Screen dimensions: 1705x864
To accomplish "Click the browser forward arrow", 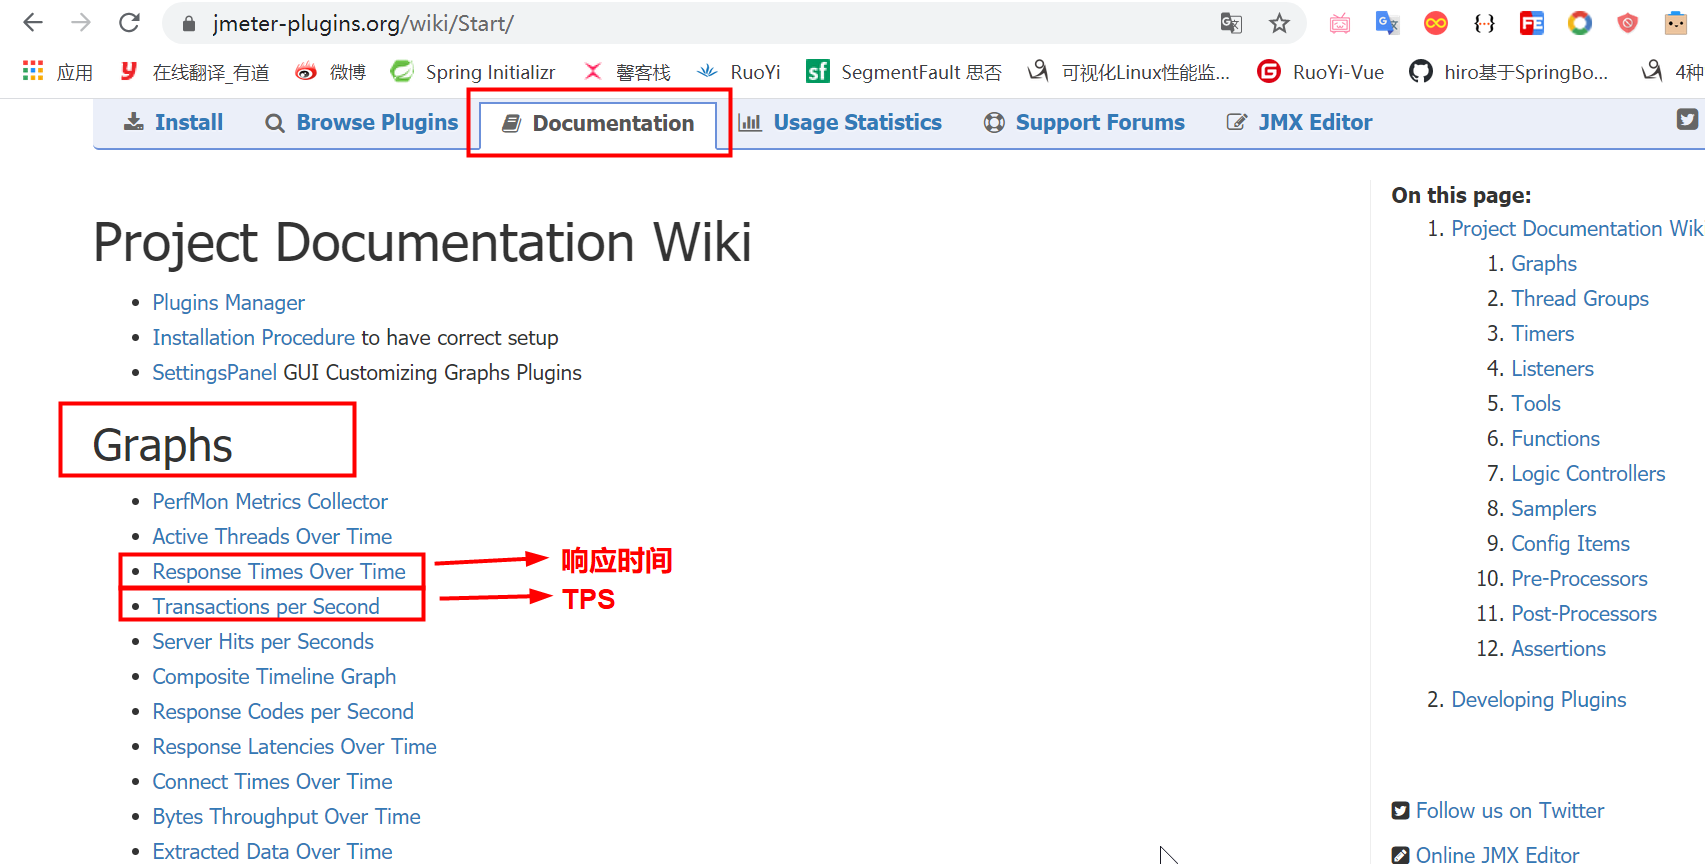I will (x=81, y=23).
